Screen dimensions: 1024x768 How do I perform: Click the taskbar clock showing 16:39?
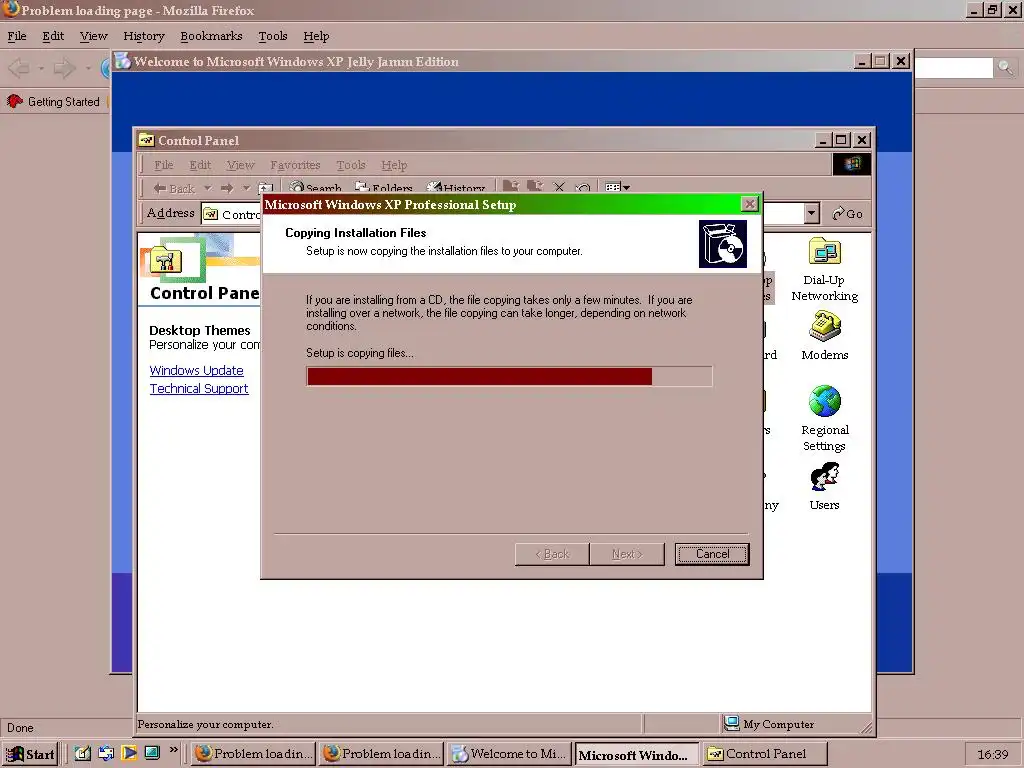(x=993, y=754)
